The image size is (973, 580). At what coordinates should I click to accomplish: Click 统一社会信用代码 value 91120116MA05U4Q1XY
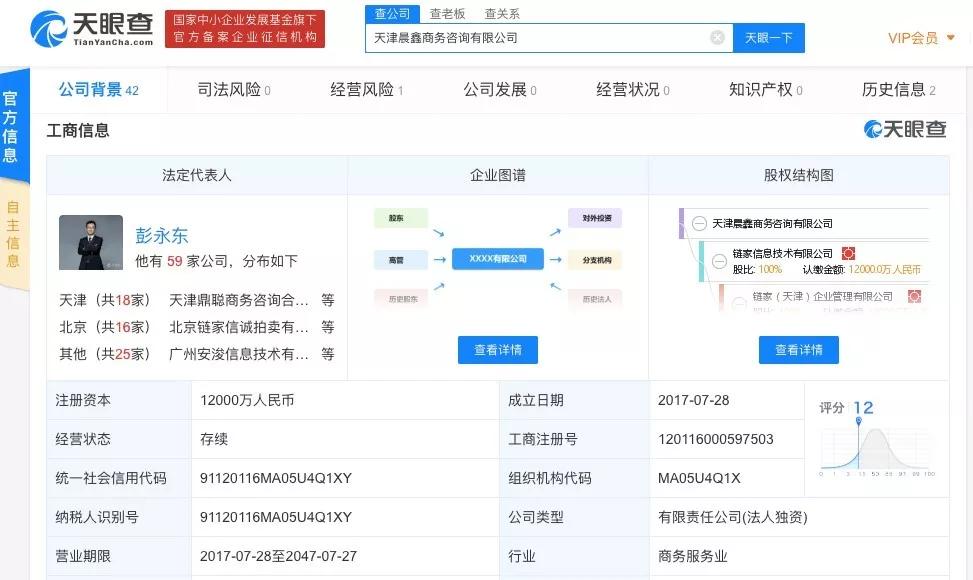tap(276, 478)
